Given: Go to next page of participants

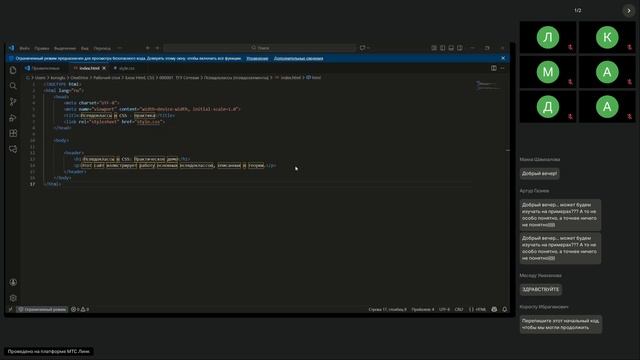Looking at the screenshot, I should [629, 11].
